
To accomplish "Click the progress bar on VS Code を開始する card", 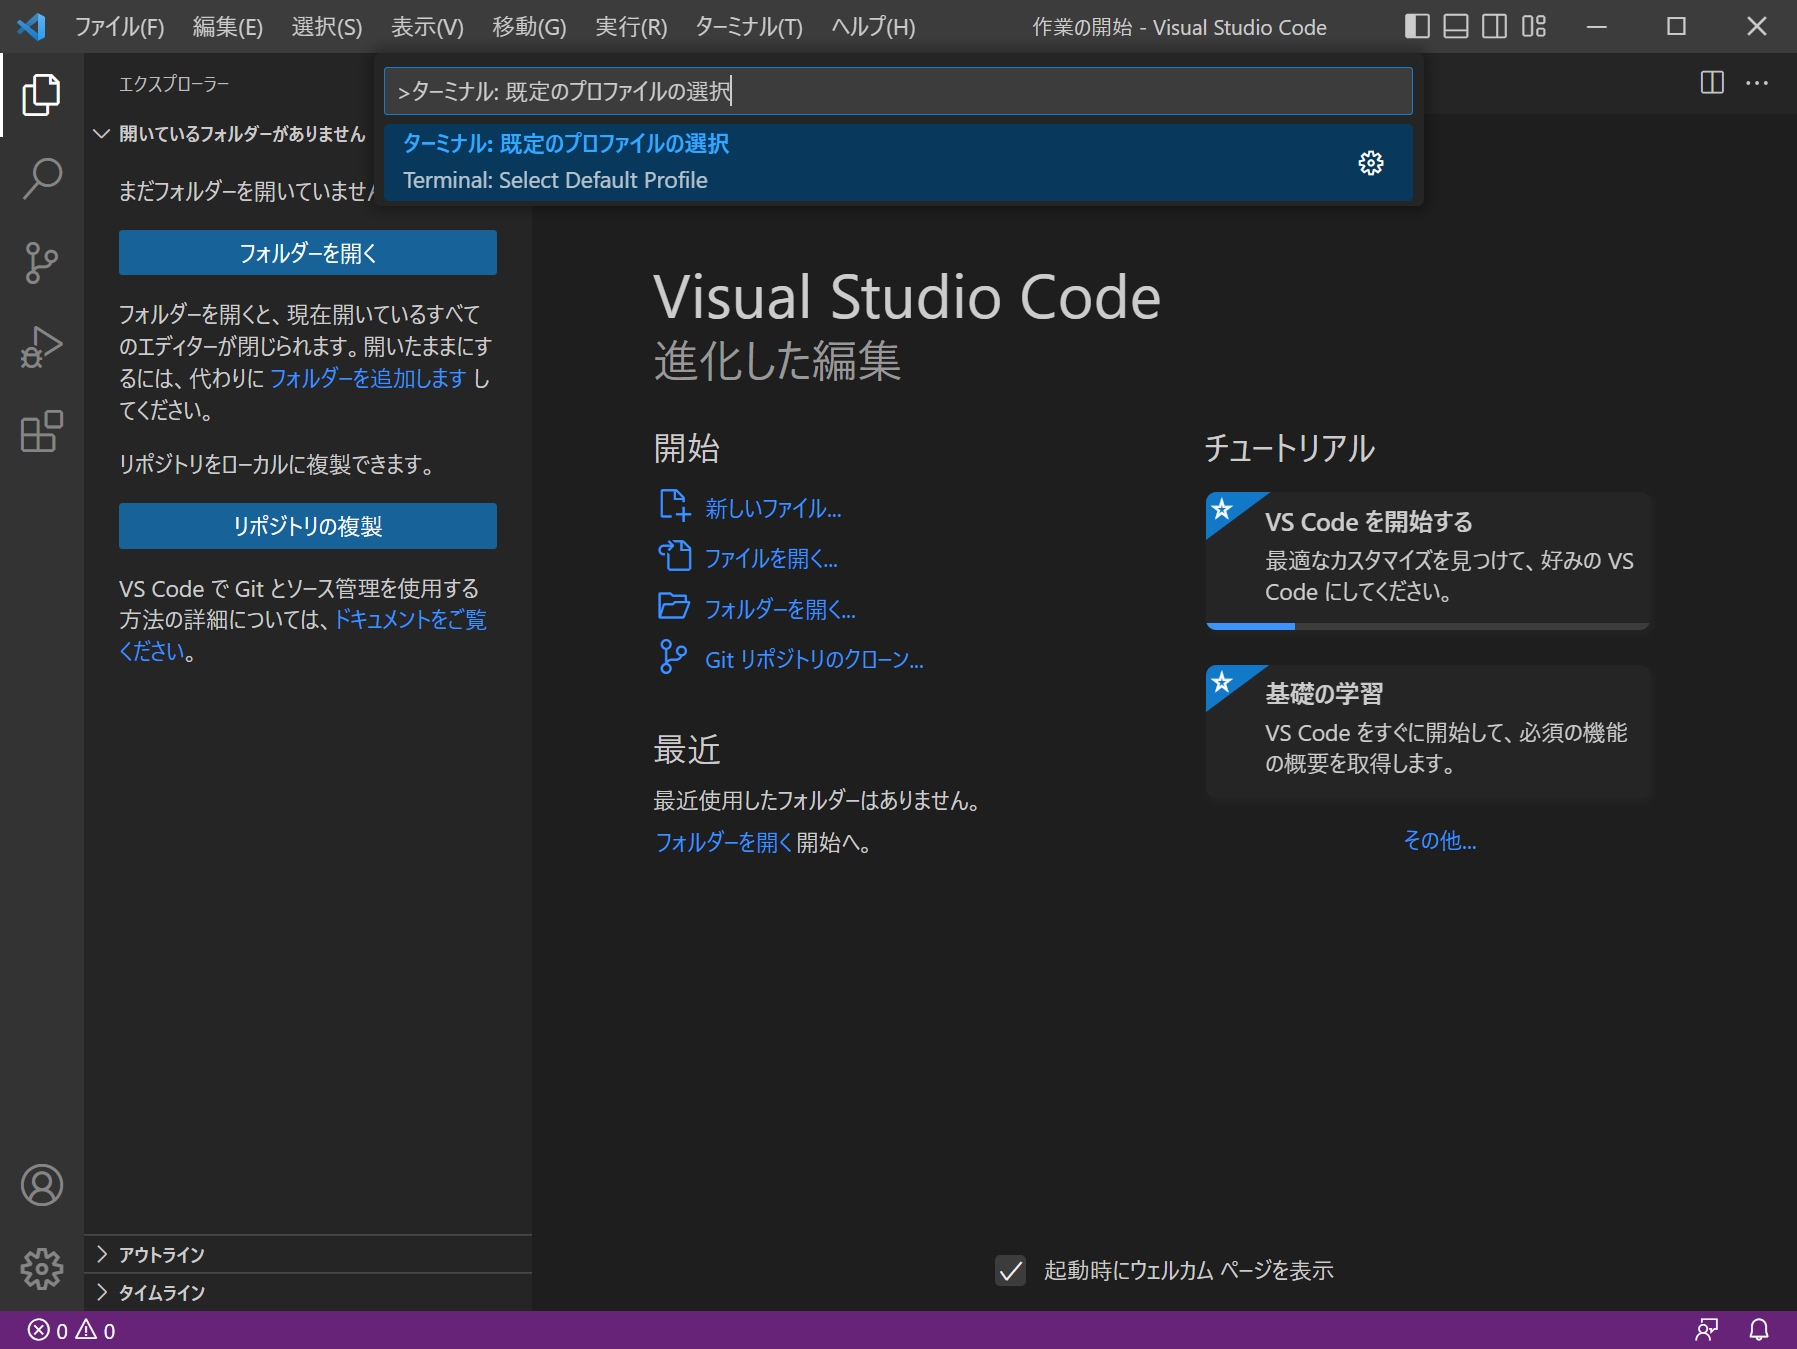I will tap(1428, 626).
